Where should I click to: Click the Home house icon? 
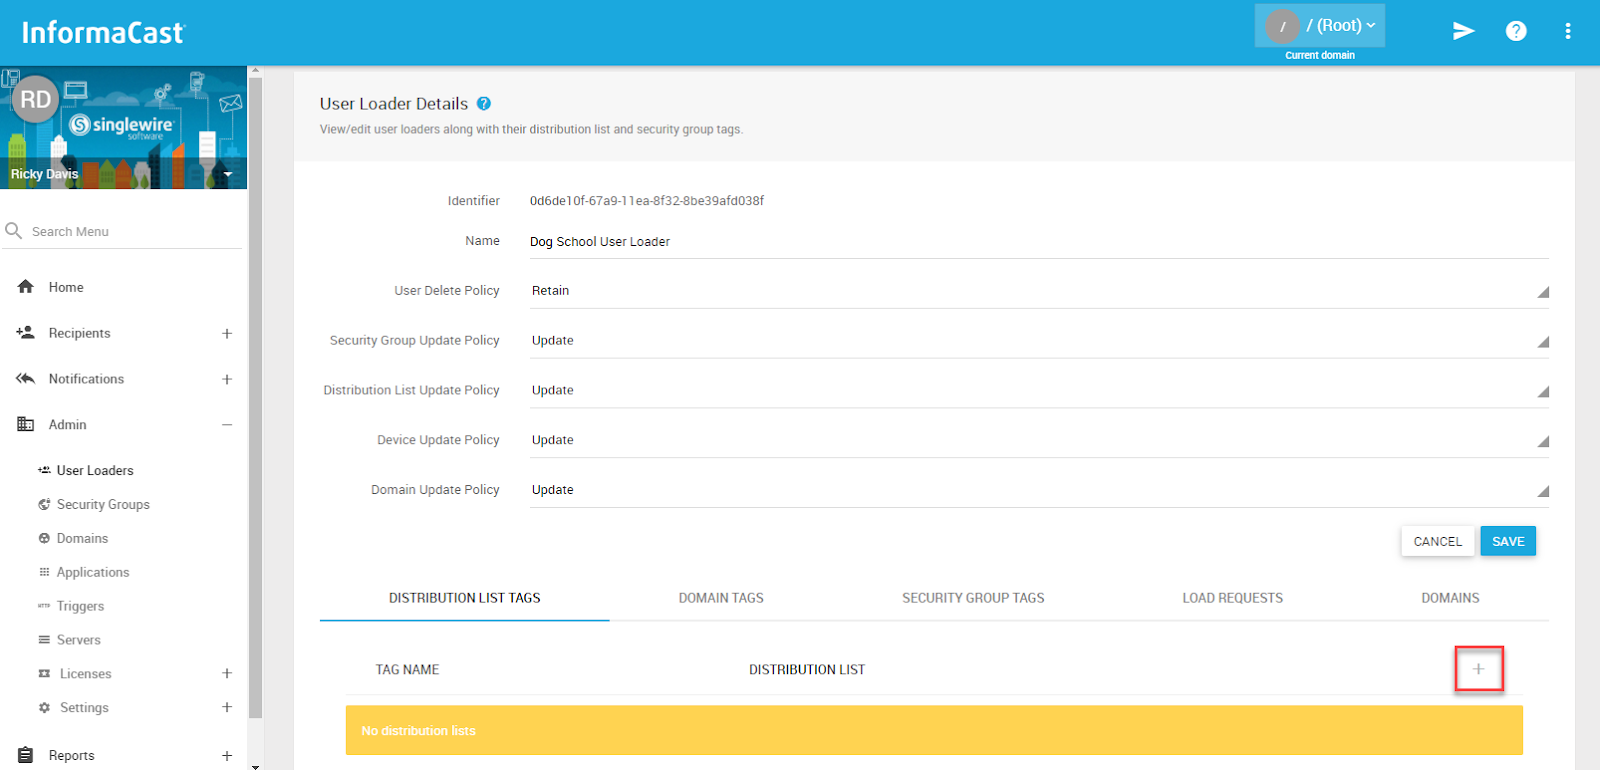26,287
